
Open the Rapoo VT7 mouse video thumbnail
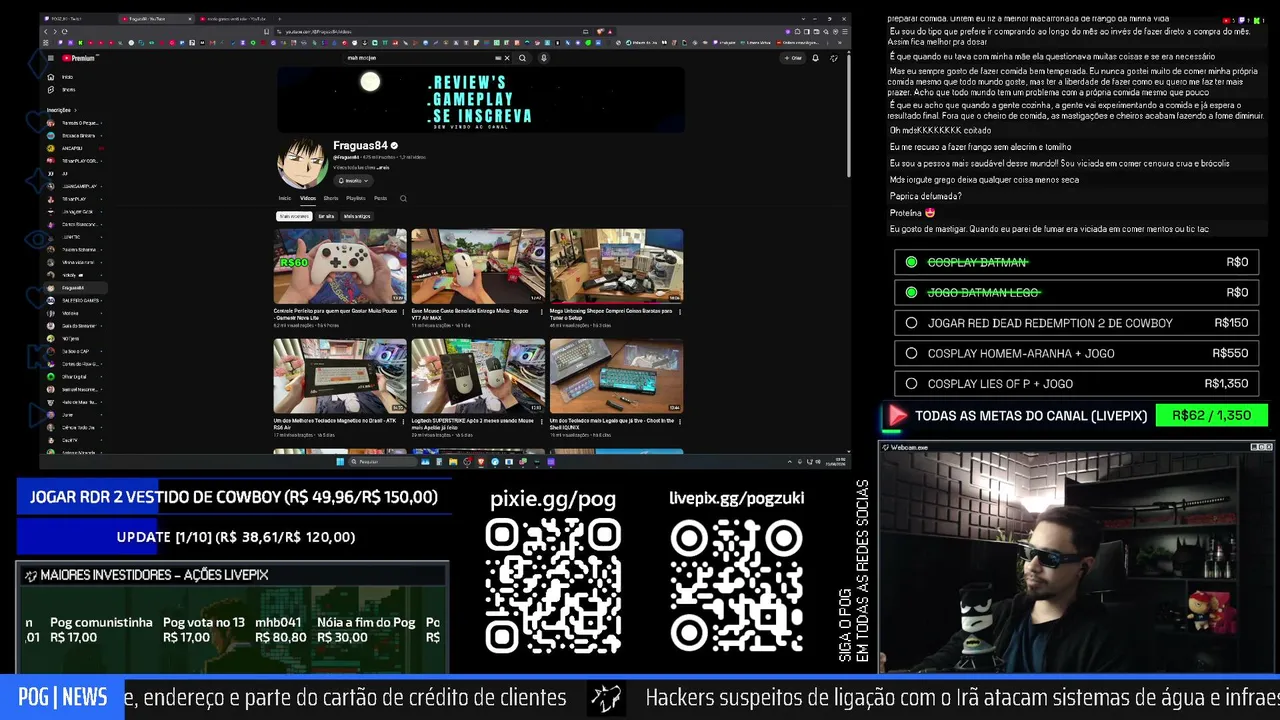[x=478, y=266]
